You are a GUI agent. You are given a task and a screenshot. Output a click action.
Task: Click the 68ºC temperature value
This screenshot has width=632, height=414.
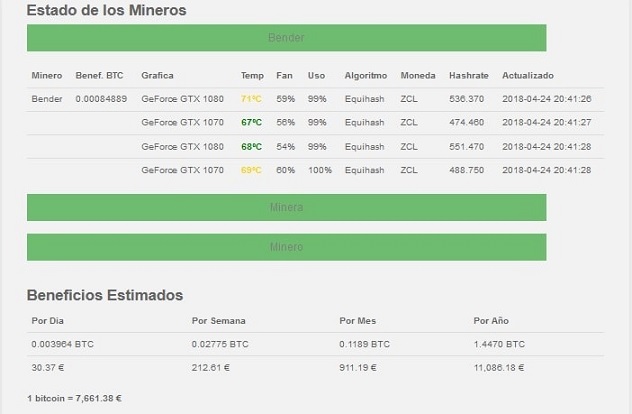(251, 147)
